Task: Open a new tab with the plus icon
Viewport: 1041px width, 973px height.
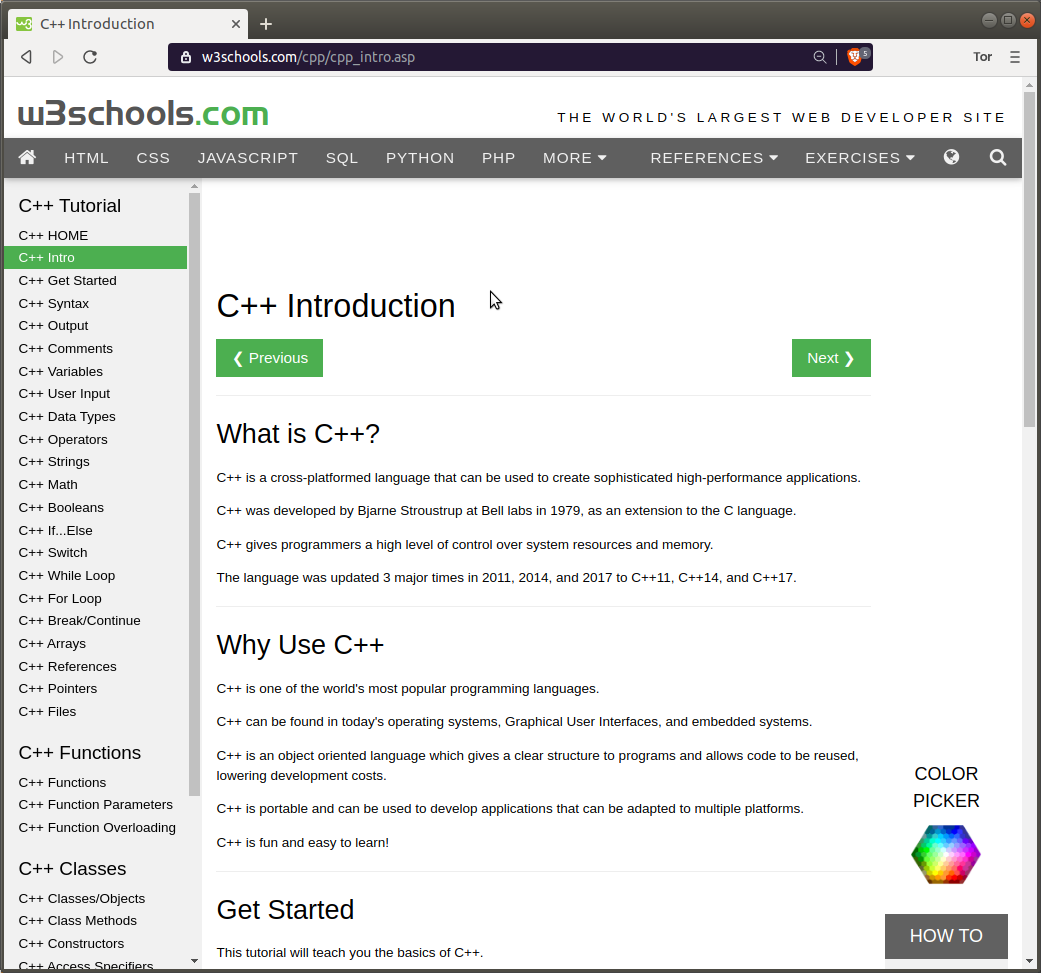Action: tap(266, 25)
